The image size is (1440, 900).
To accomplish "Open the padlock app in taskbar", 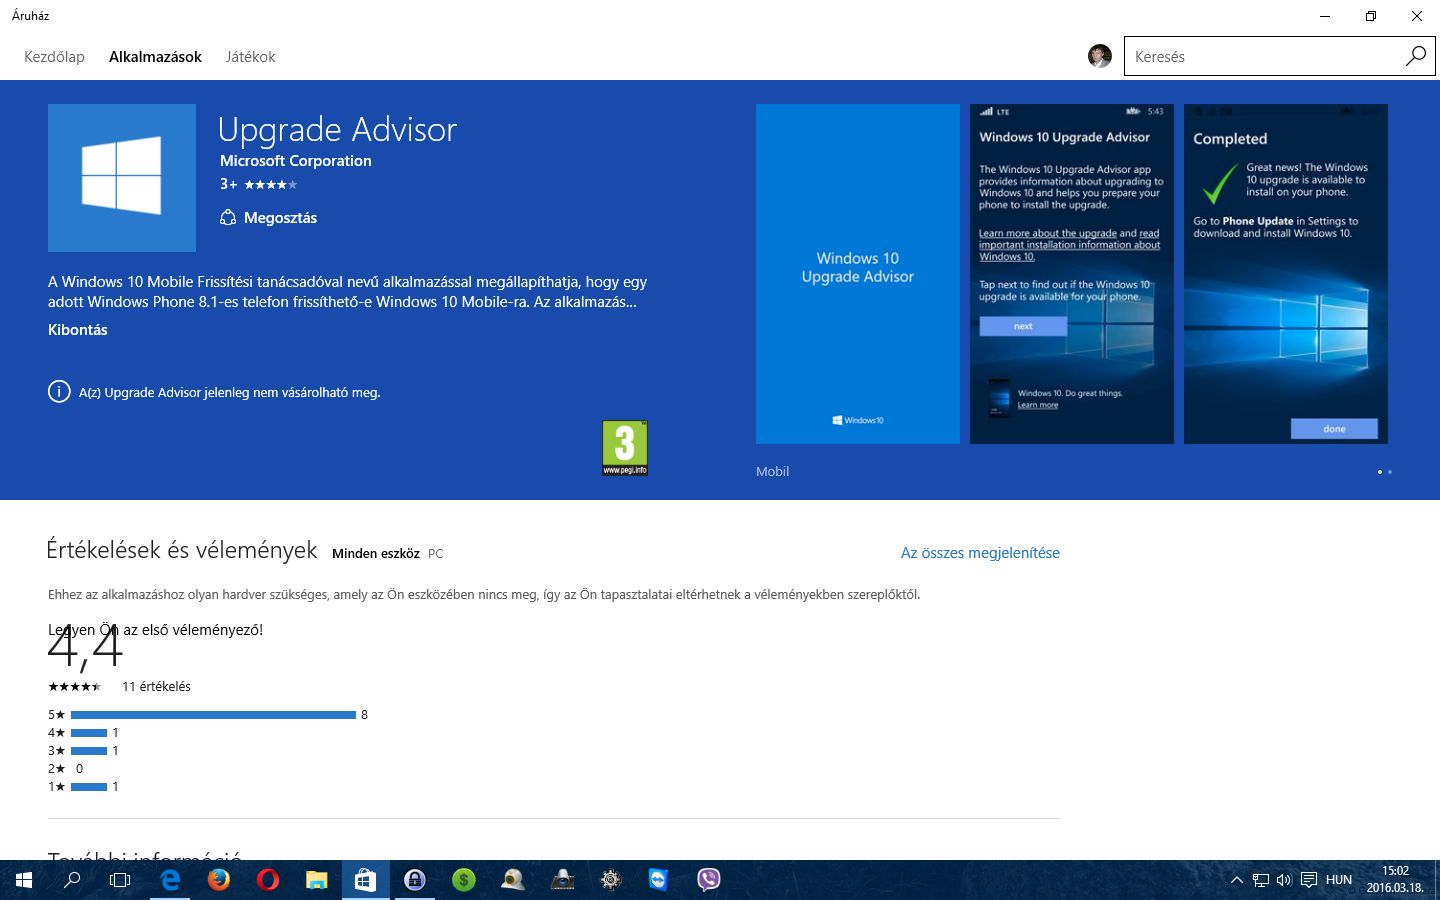I will pyautogui.click(x=414, y=880).
